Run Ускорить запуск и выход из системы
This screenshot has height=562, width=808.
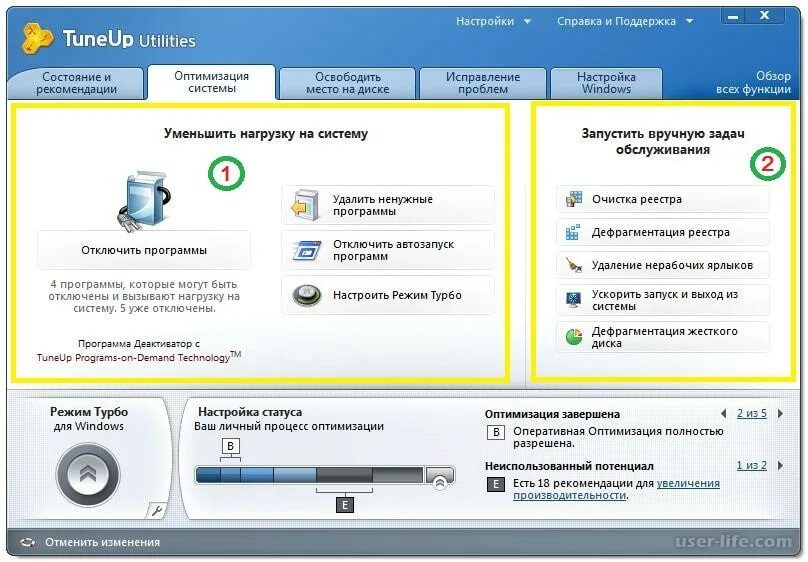tap(663, 300)
